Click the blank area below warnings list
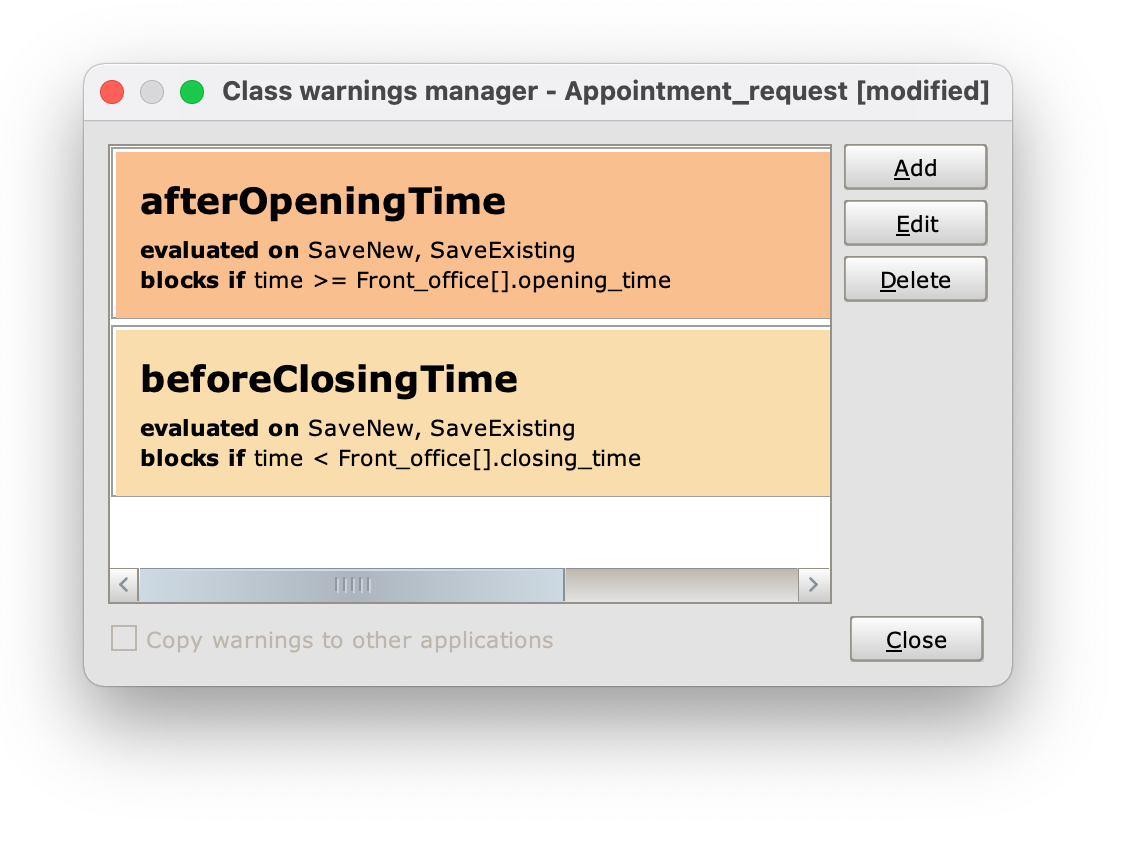The width and height of the screenshot is (1122, 842). click(x=470, y=532)
